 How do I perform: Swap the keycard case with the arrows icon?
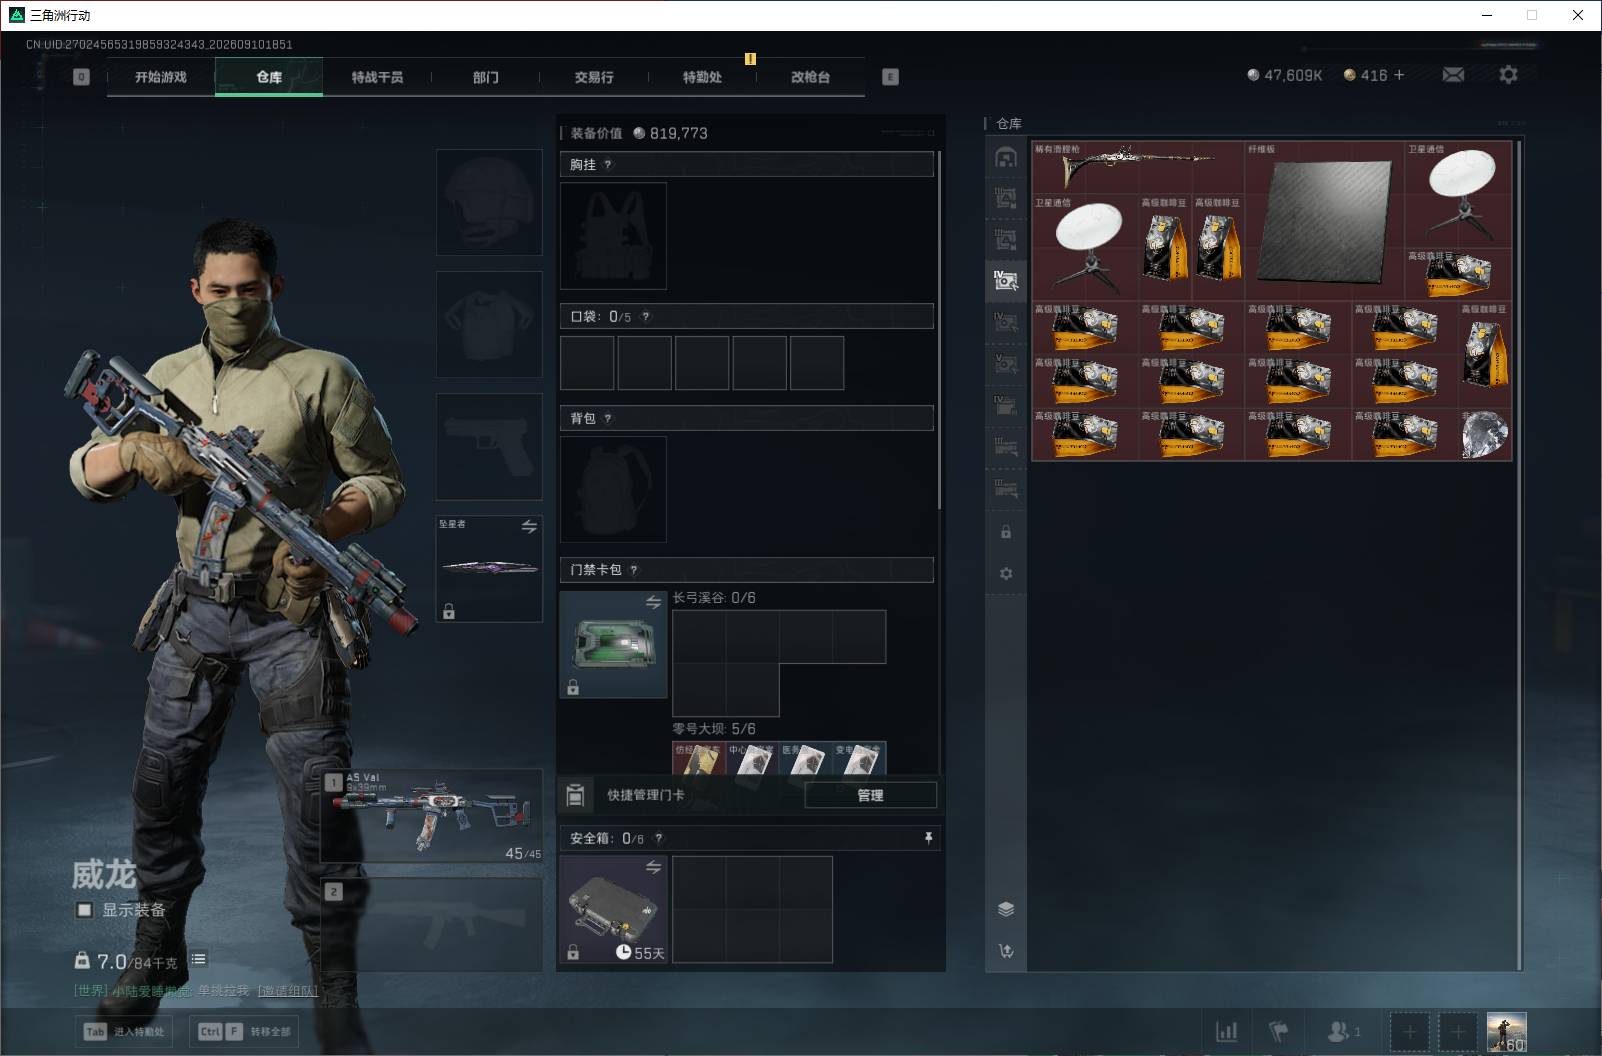pos(653,602)
